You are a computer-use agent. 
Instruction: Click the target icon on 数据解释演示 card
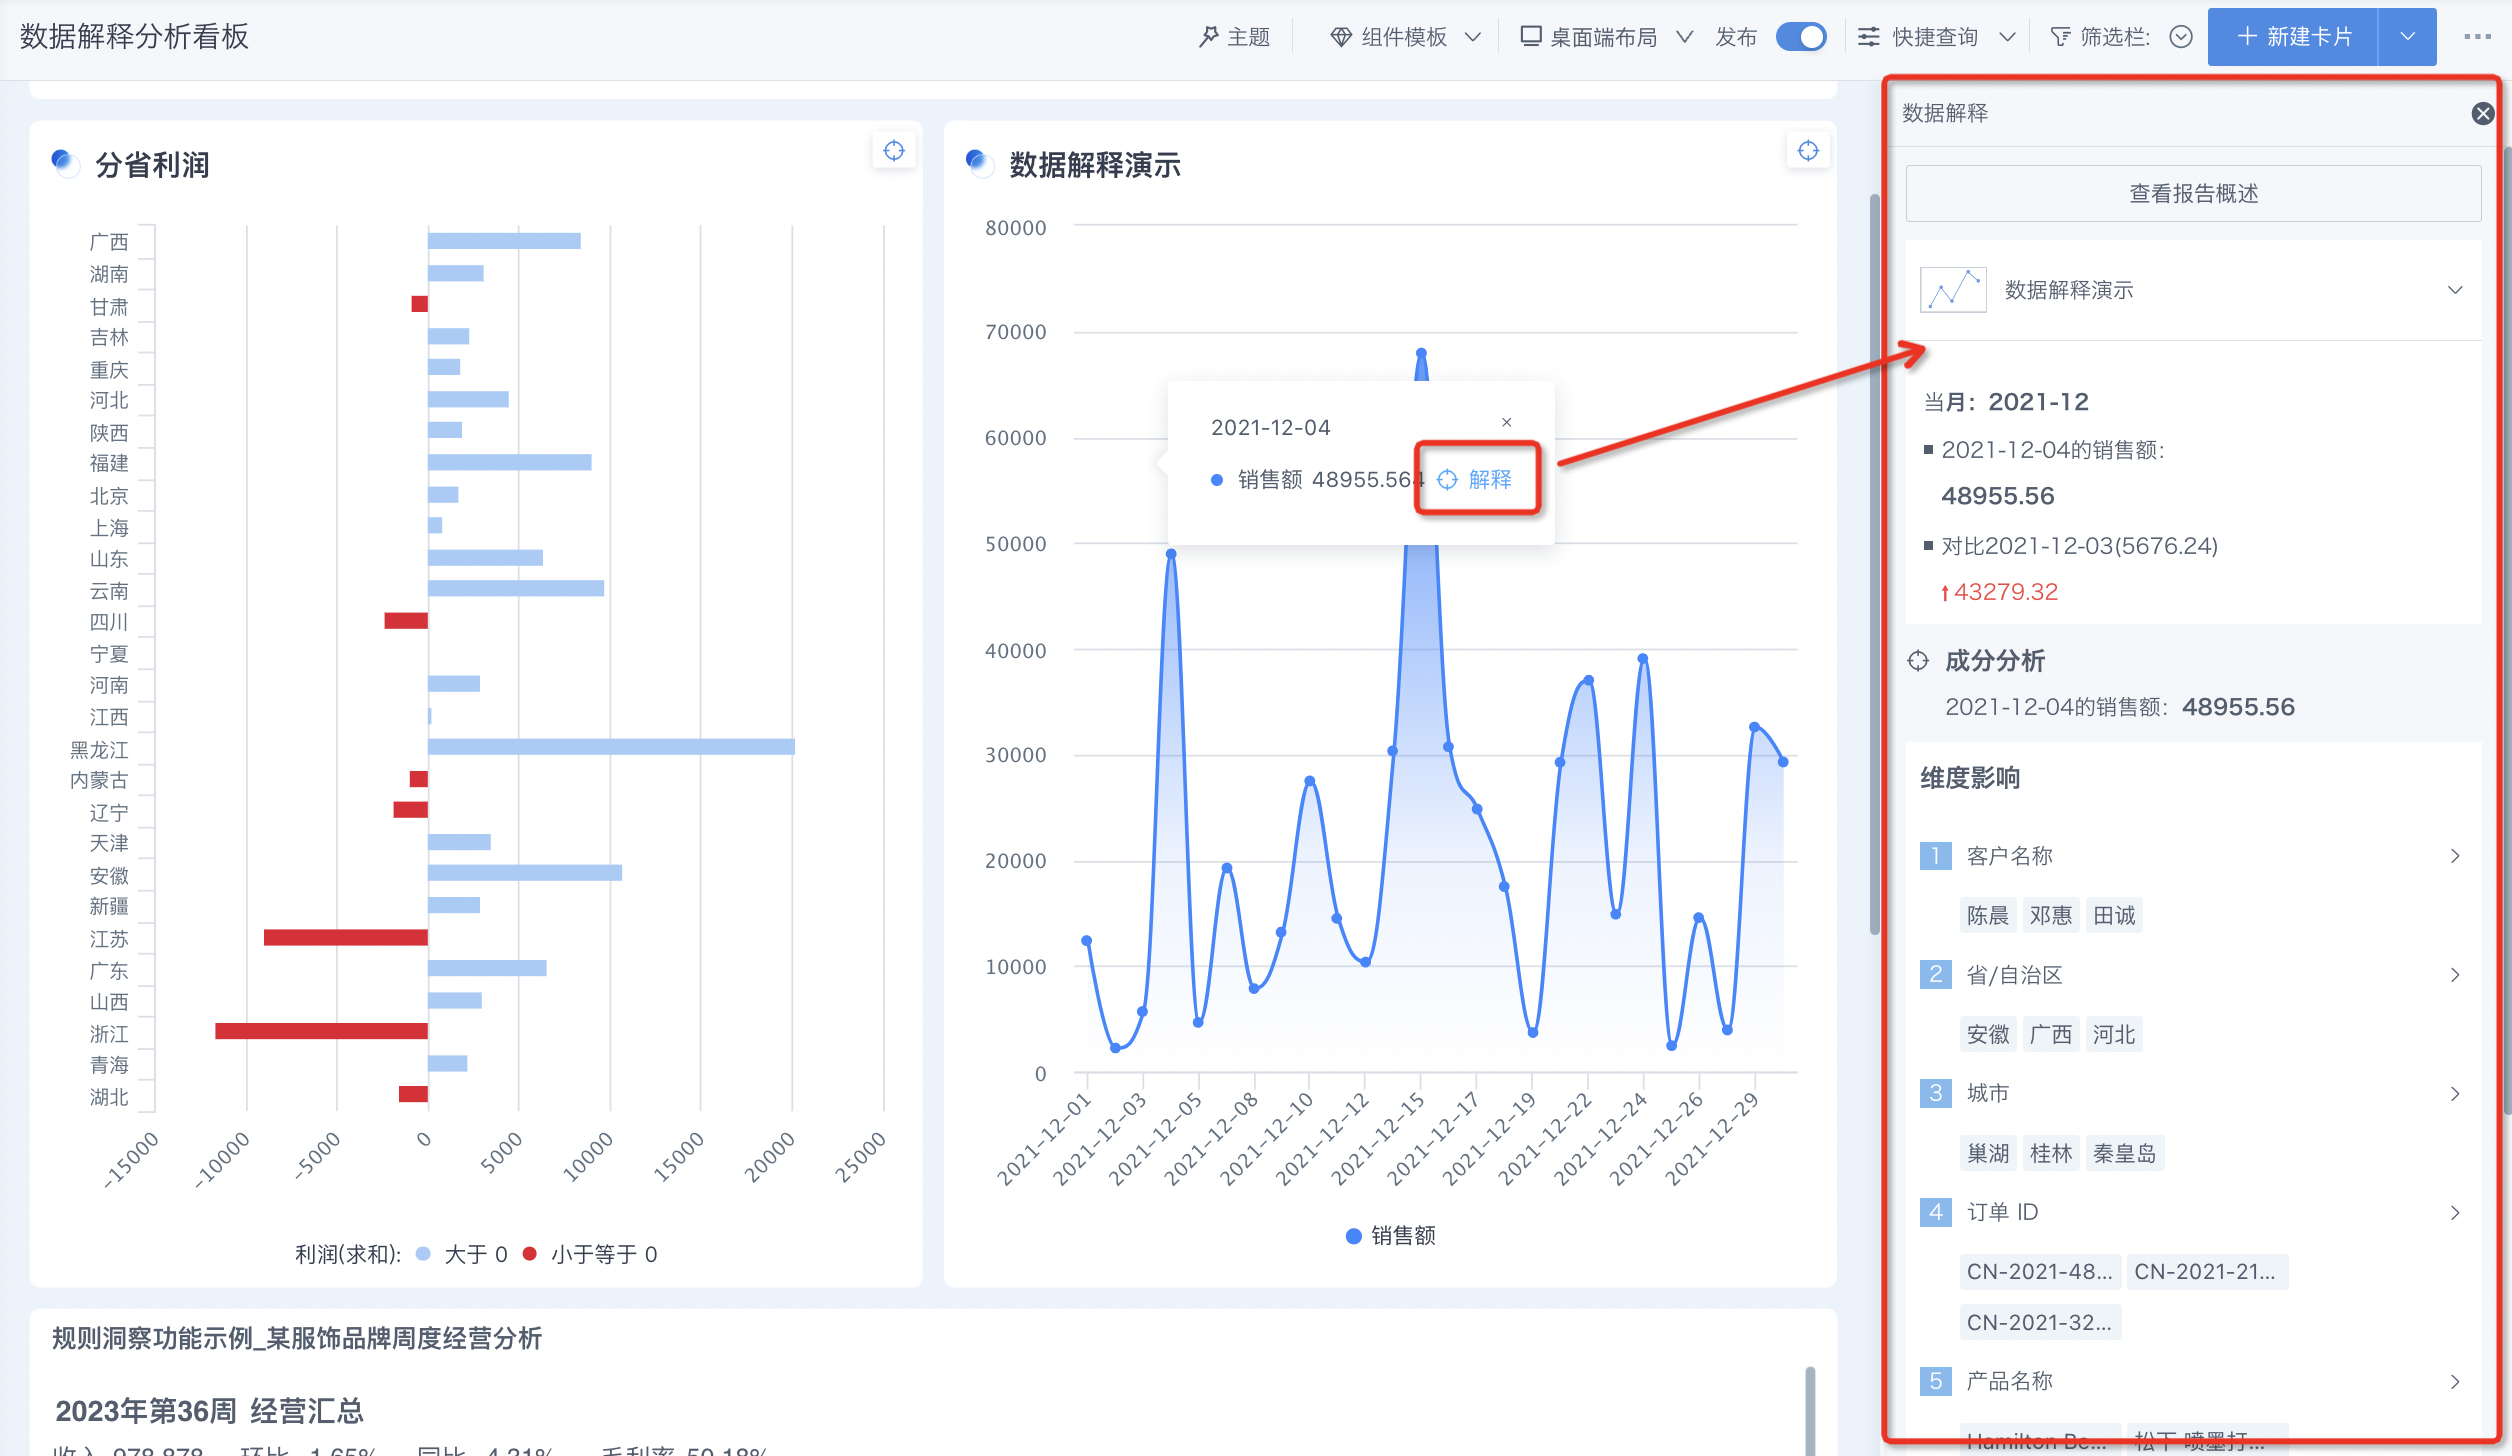pos(1808,151)
